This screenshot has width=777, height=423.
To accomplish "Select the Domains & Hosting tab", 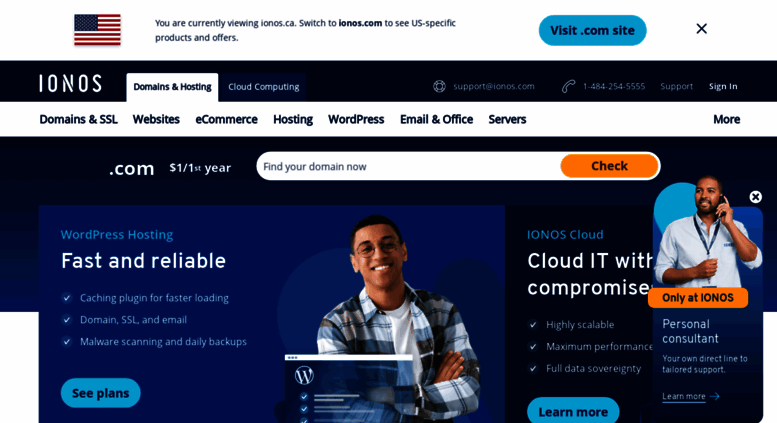I will point(172,87).
